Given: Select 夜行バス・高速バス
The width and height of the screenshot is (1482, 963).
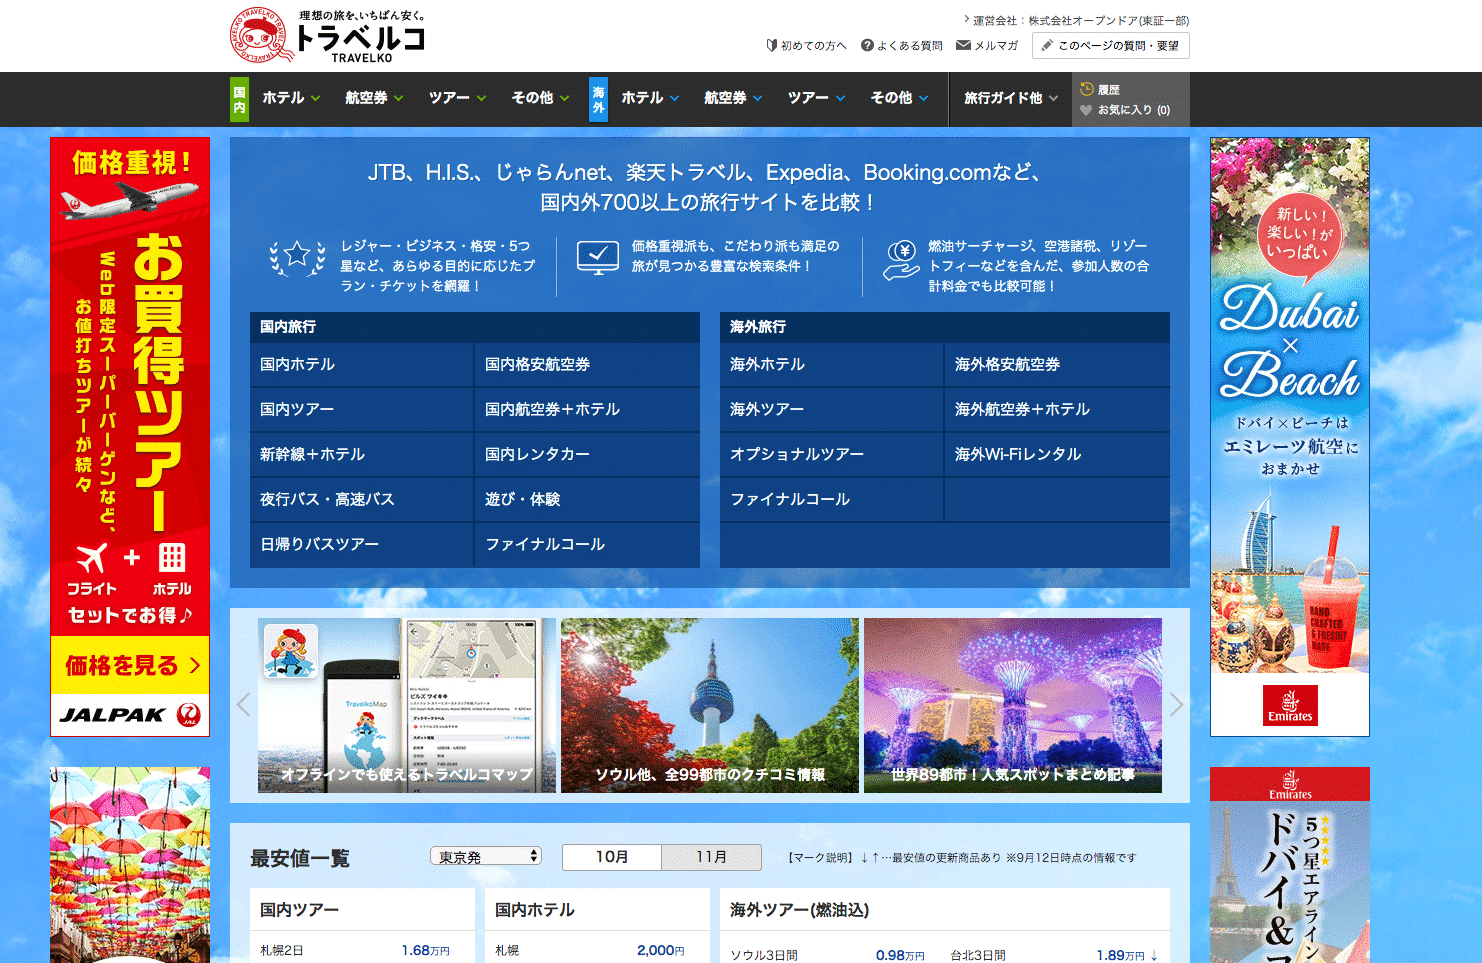Looking at the screenshot, I should point(361,500).
